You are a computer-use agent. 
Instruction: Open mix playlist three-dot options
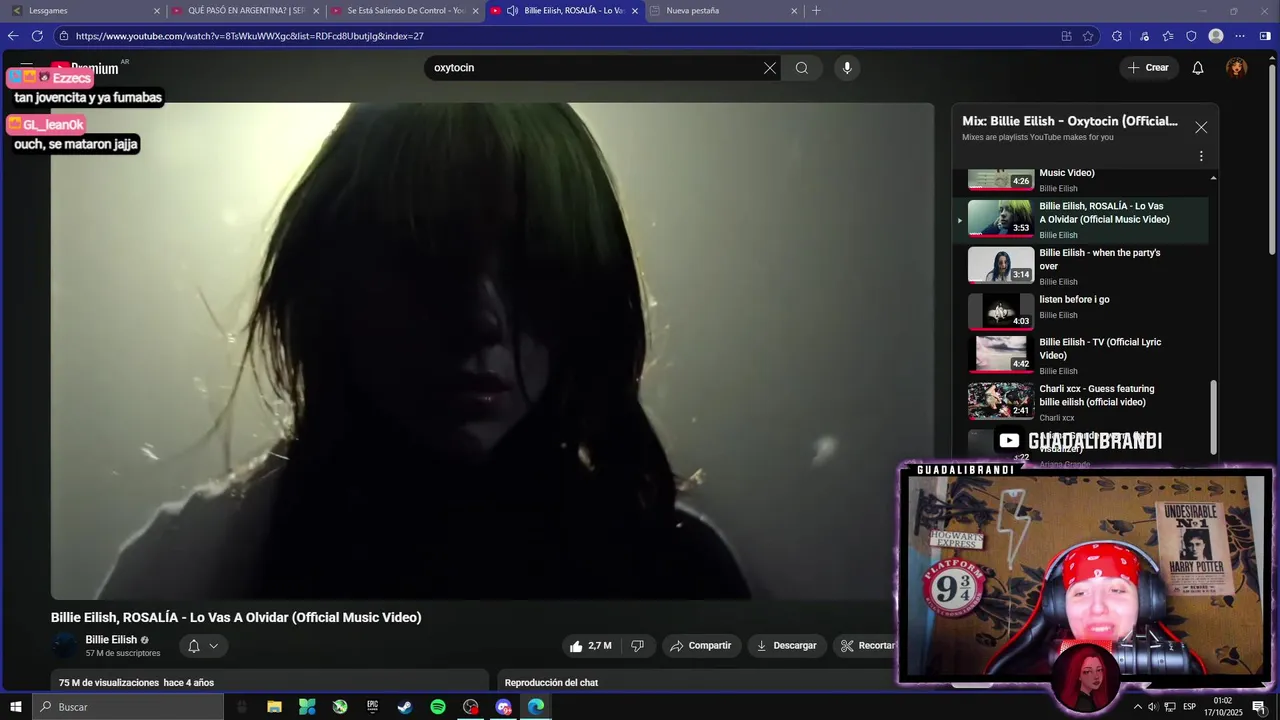coord(1201,156)
